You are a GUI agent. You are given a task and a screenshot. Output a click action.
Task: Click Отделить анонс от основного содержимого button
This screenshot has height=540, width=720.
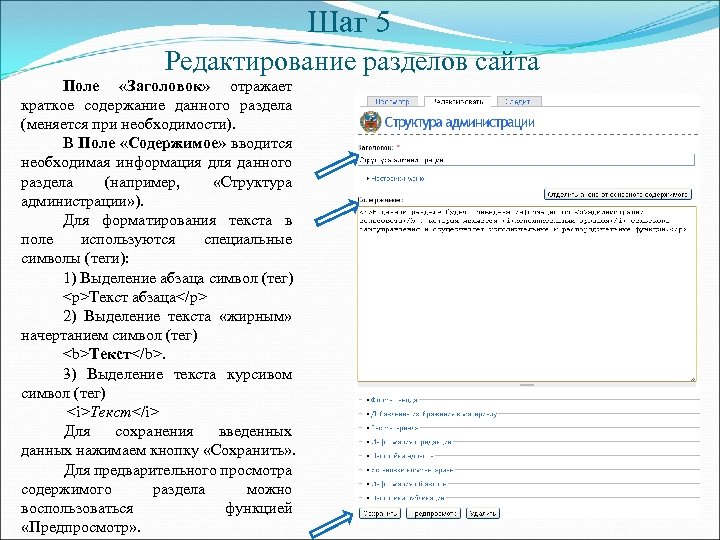(618, 194)
